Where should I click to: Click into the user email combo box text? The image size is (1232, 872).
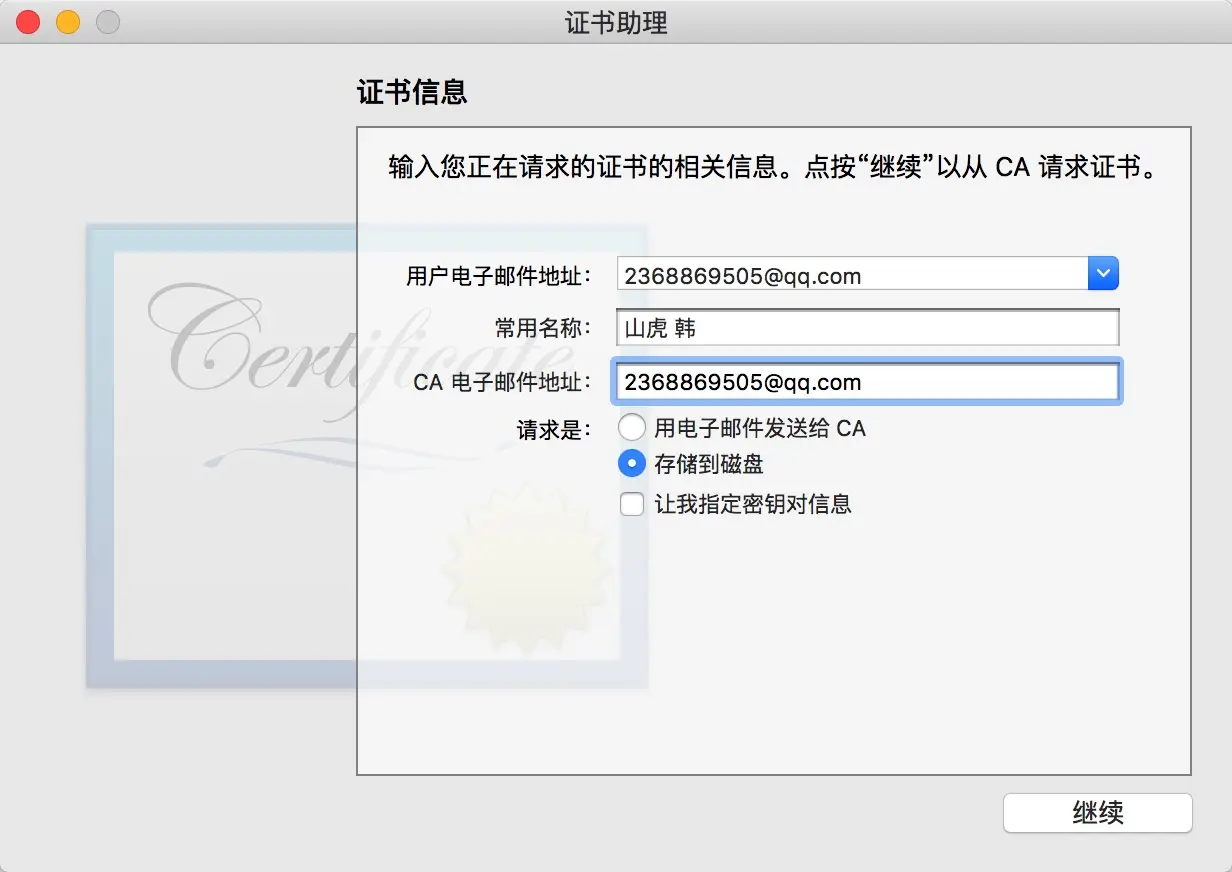pyautogui.click(x=852, y=275)
